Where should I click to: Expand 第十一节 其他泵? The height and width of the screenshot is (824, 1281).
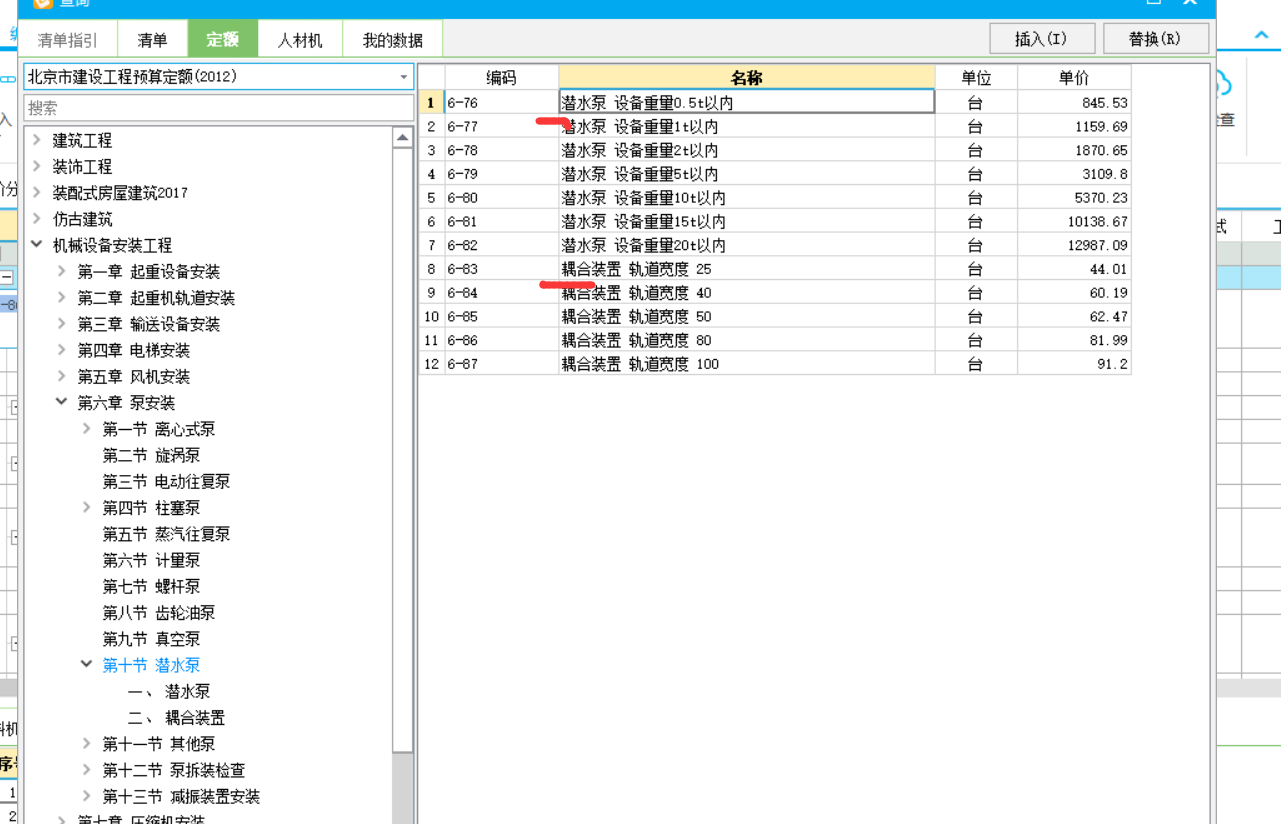87,743
